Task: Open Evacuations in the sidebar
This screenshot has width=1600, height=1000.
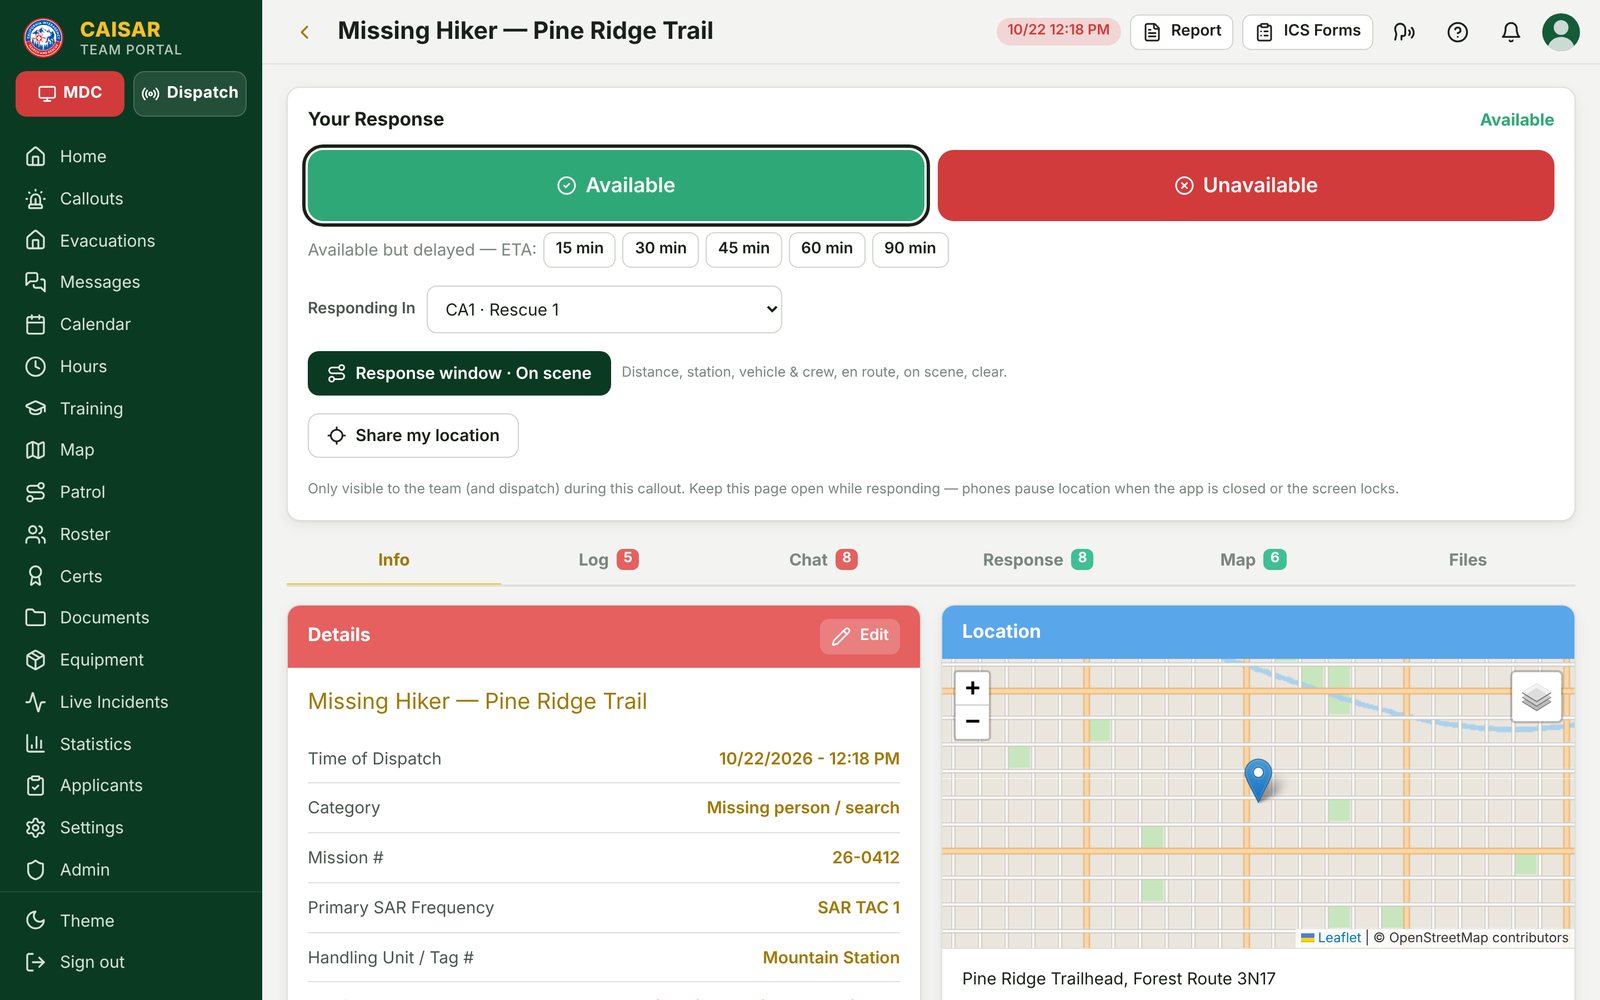Action: 131,241
